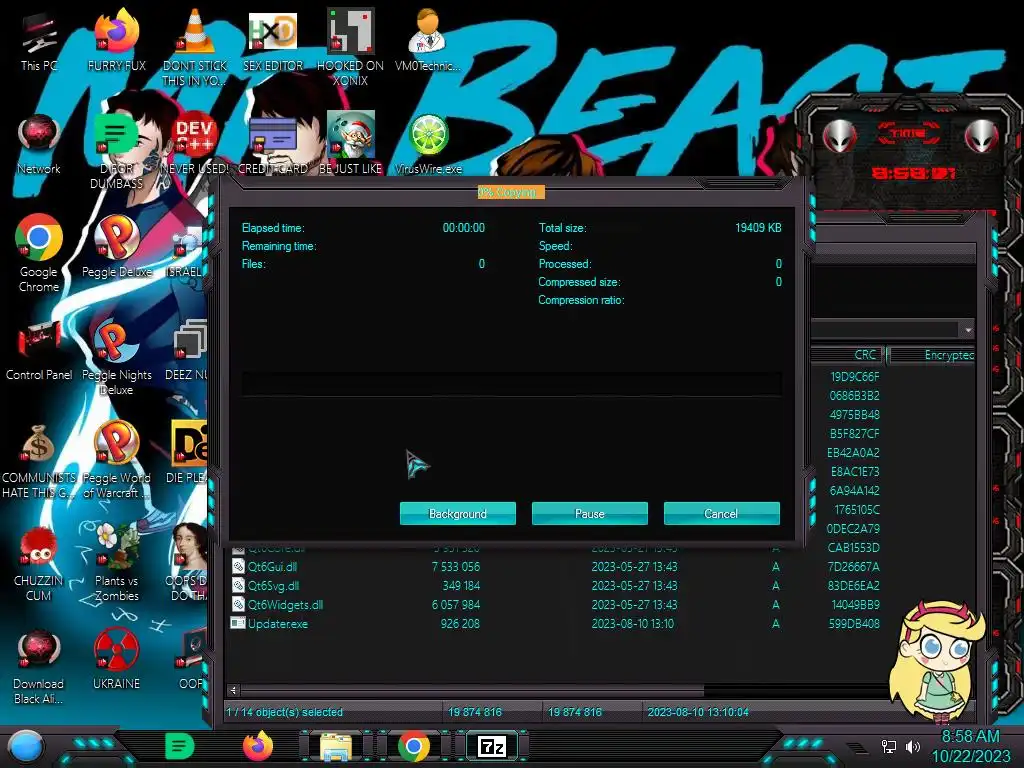Open the This PC desktop icon
Screen dimensions: 1024x768
(39, 42)
